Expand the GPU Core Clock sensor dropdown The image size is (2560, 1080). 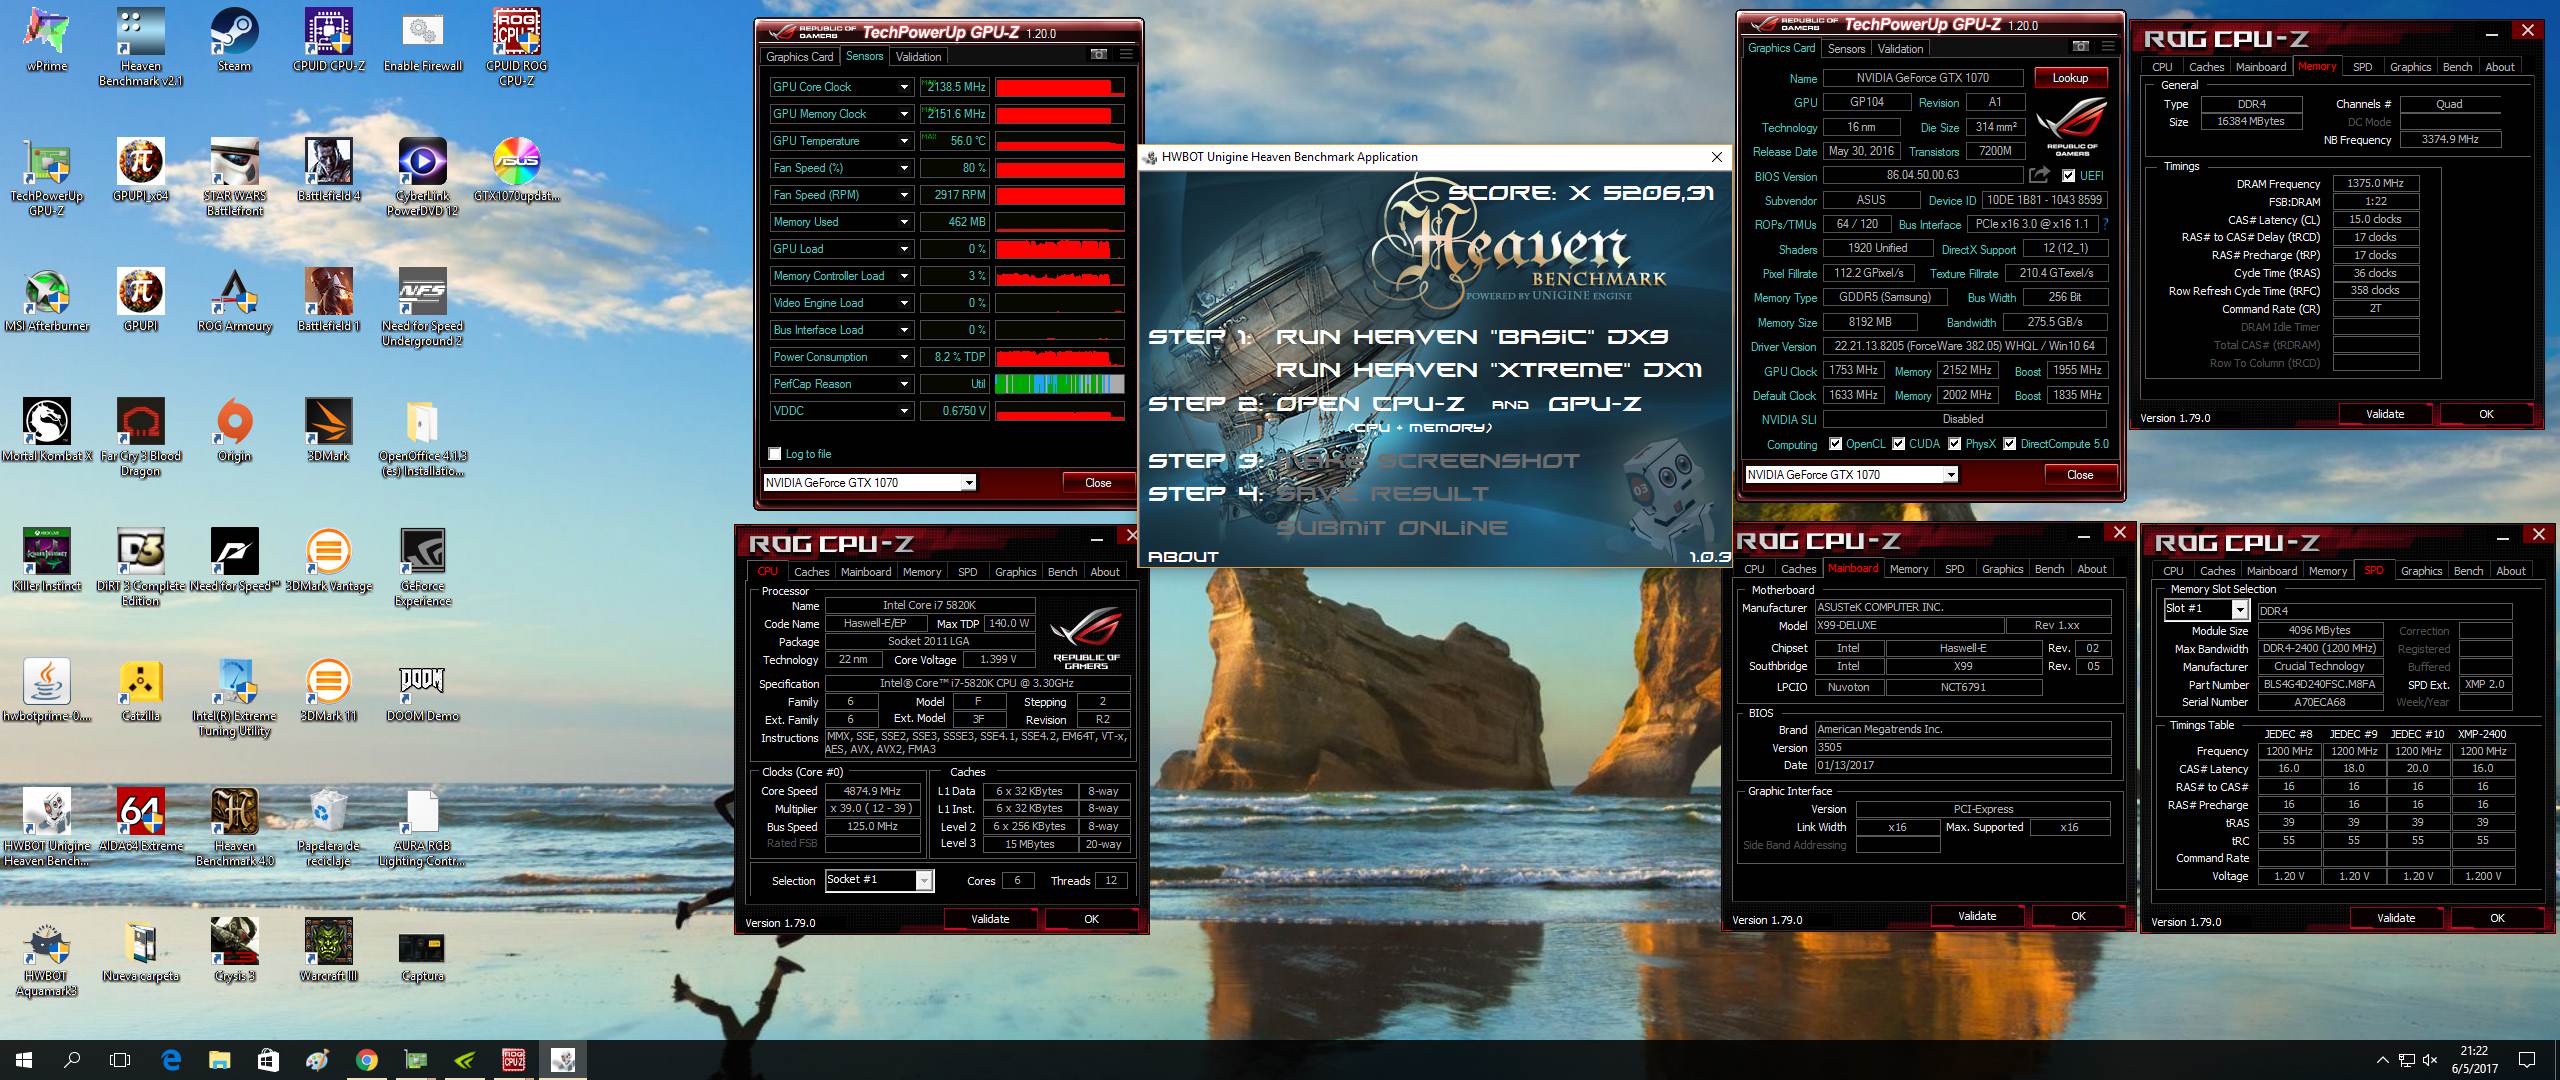click(904, 87)
